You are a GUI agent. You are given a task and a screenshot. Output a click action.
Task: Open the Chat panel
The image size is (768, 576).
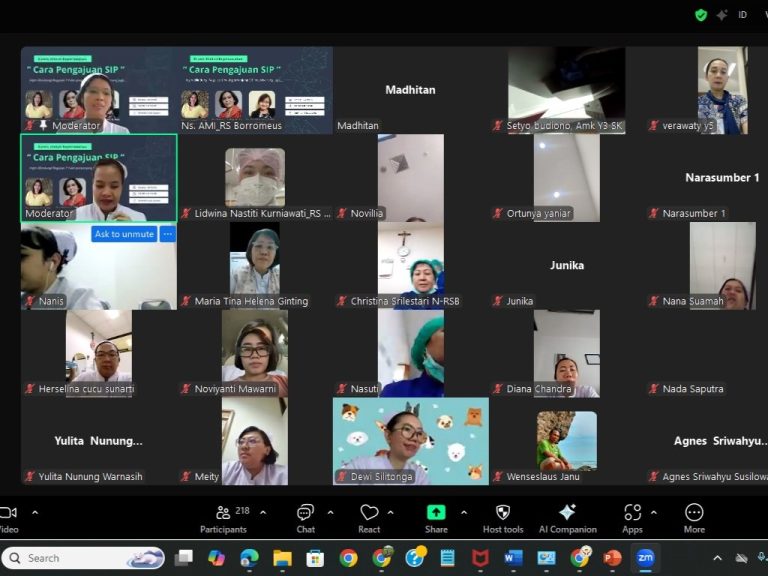point(305,514)
